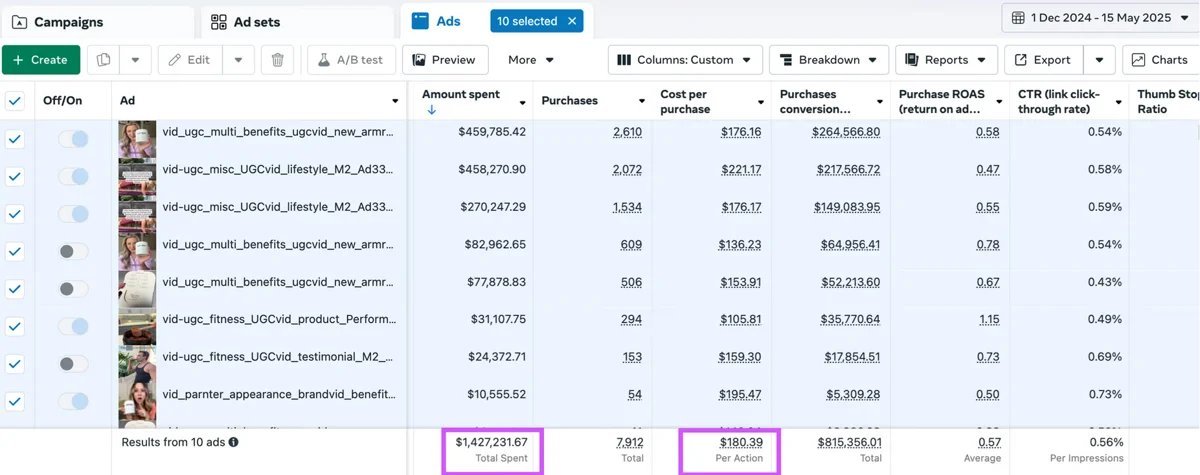Screen dimensions: 1200x475
Task: Toggle the select-all checkbox in header
Action: [15, 100]
